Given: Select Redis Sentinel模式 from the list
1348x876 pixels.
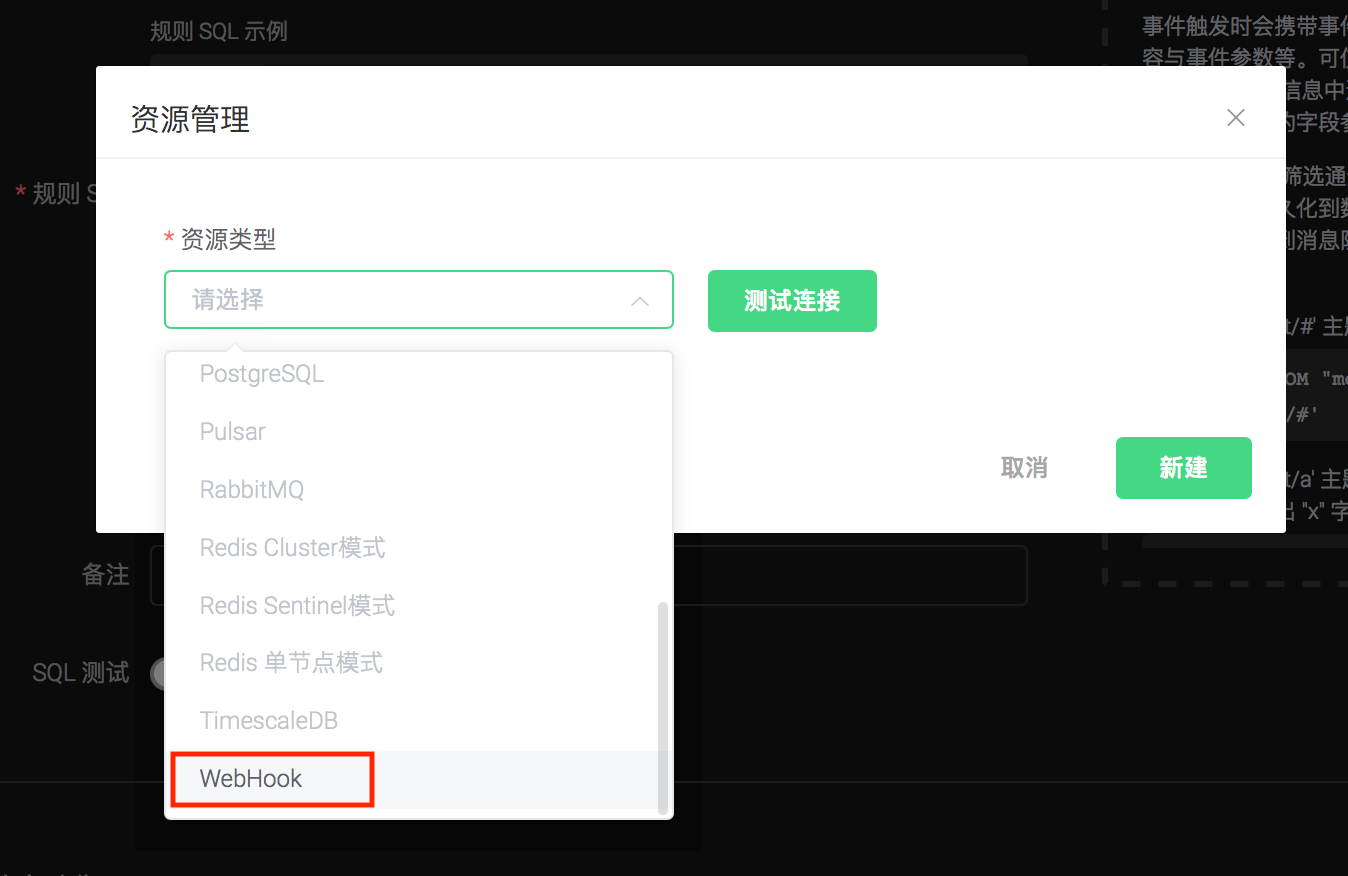Looking at the screenshot, I should click(x=295, y=605).
